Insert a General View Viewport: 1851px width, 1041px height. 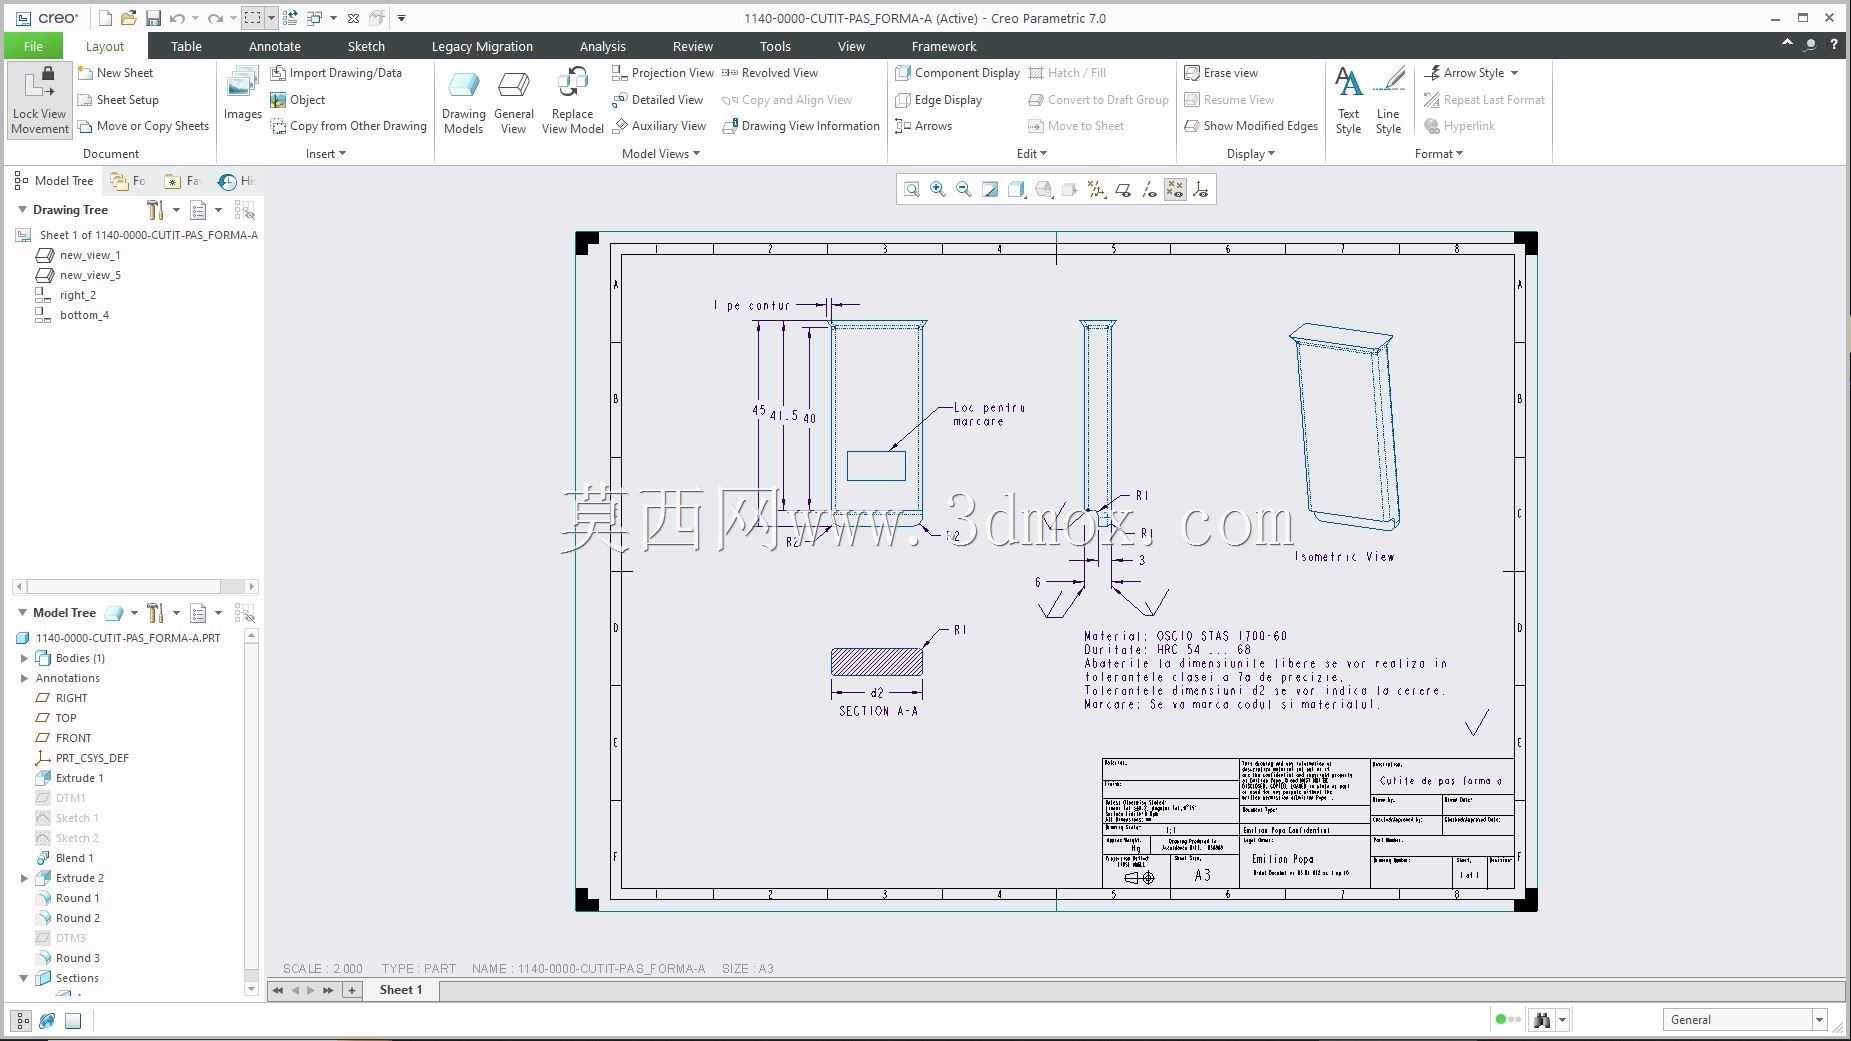click(x=514, y=101)
